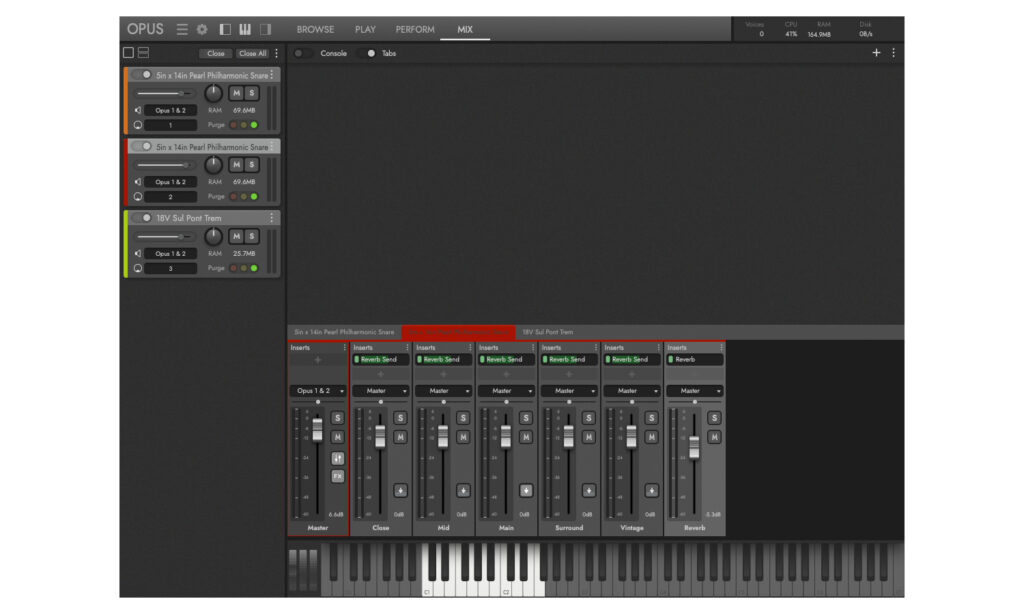Open output dropdown on the Surround channel
Image resolution: width=1024 pixels, height=614 pixels.
click(x=569, y=391)
